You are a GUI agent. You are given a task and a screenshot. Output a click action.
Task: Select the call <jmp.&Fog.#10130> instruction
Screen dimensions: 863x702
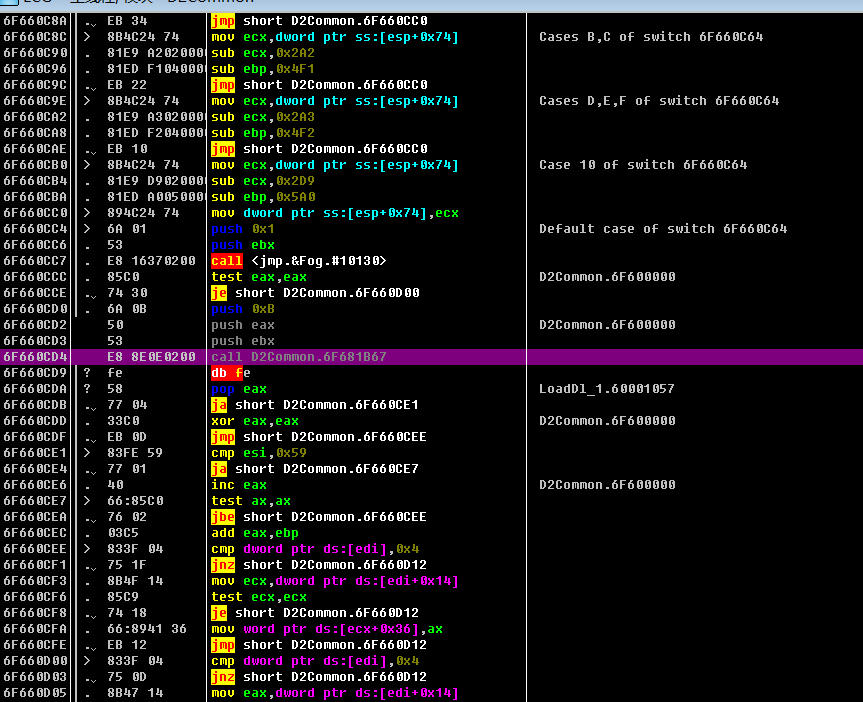(298, 261)
